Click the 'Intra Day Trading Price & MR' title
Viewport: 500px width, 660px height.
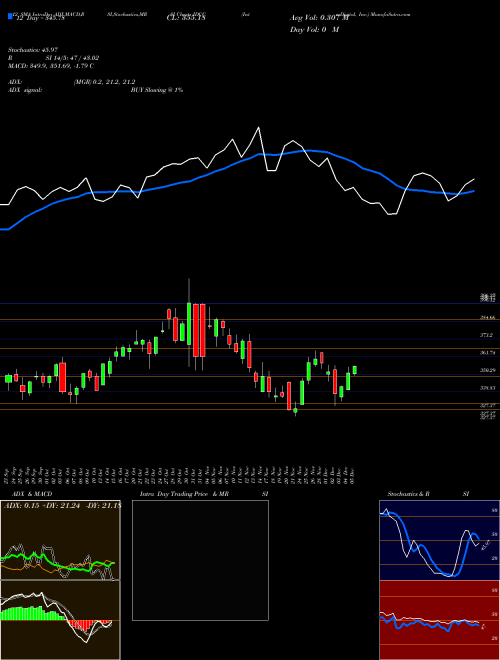184,494
